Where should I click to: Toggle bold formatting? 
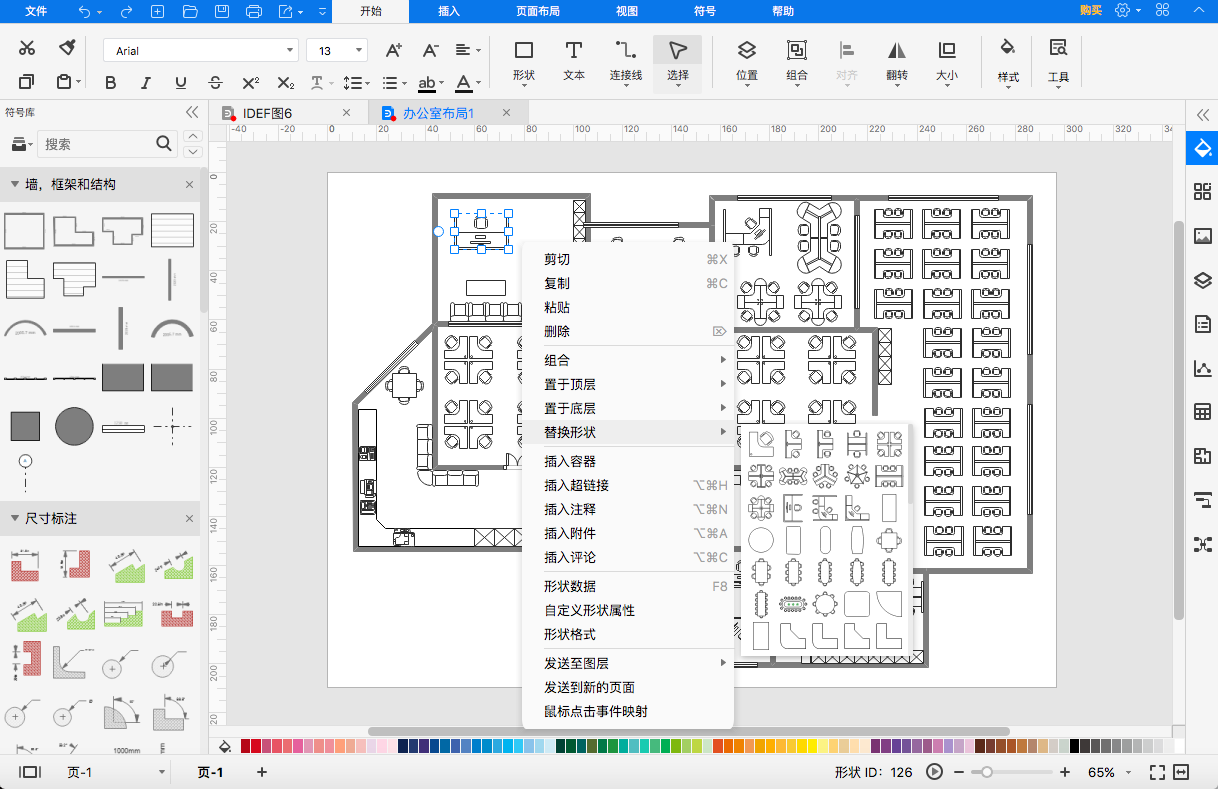click(x=109, y=83)
